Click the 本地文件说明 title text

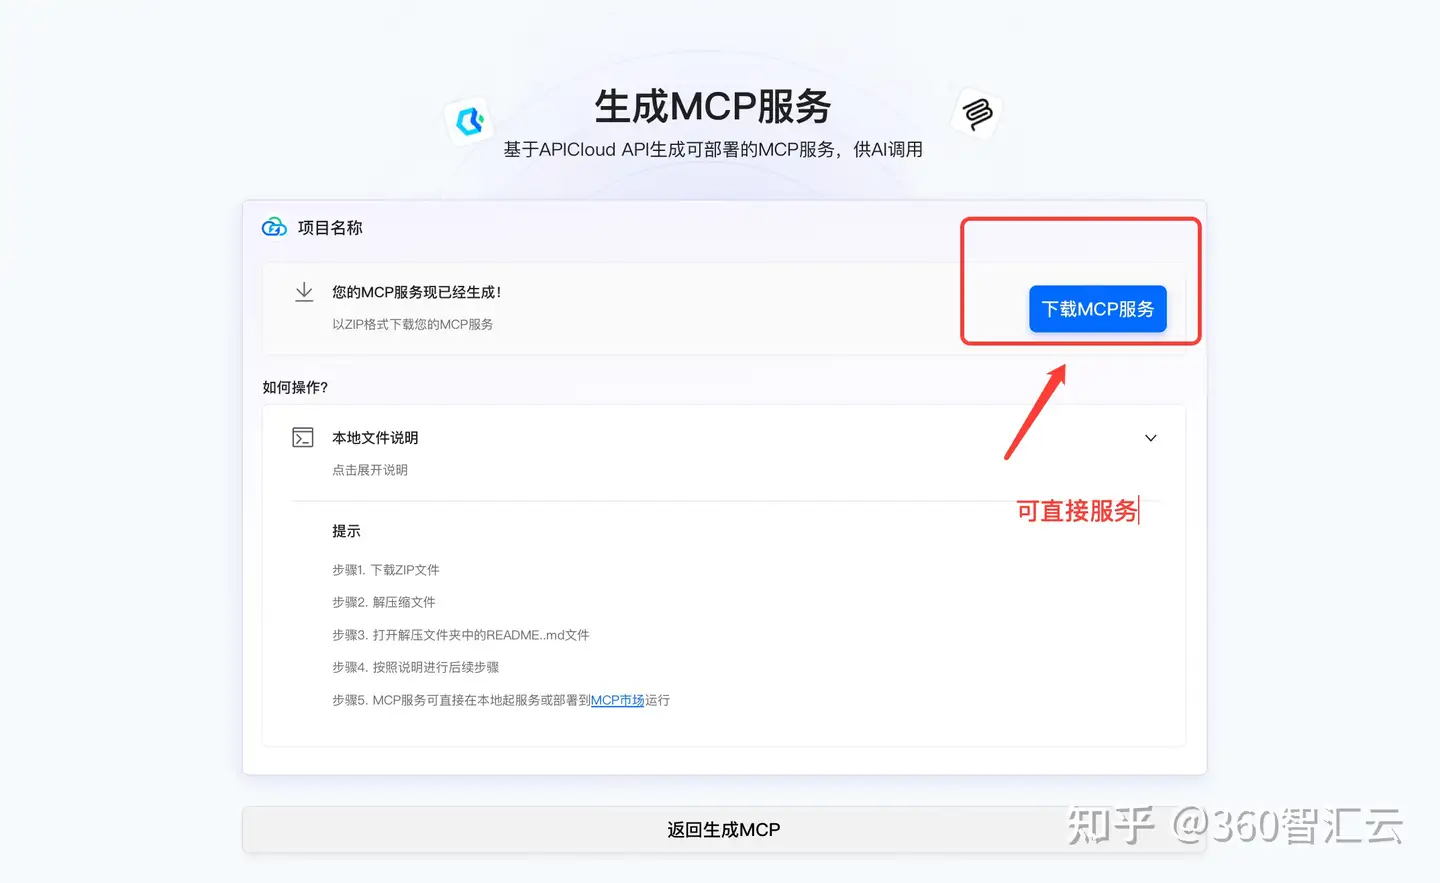pos(375,438)
